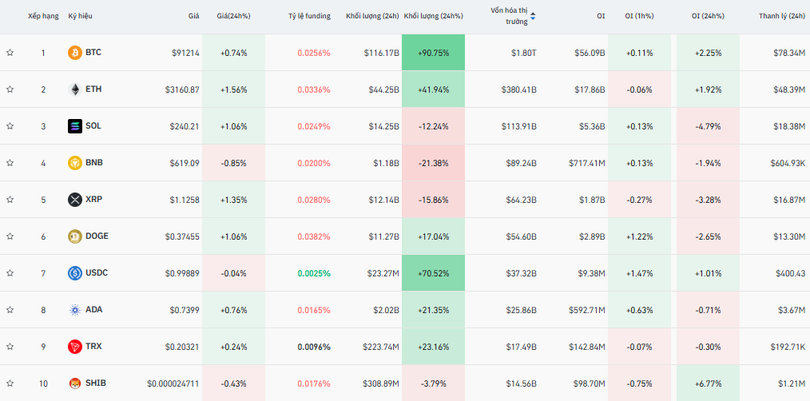This screenshot has width=810, height=401.
Task: Sort table by Tỷ lệ funding header
Action: [309, 16]
